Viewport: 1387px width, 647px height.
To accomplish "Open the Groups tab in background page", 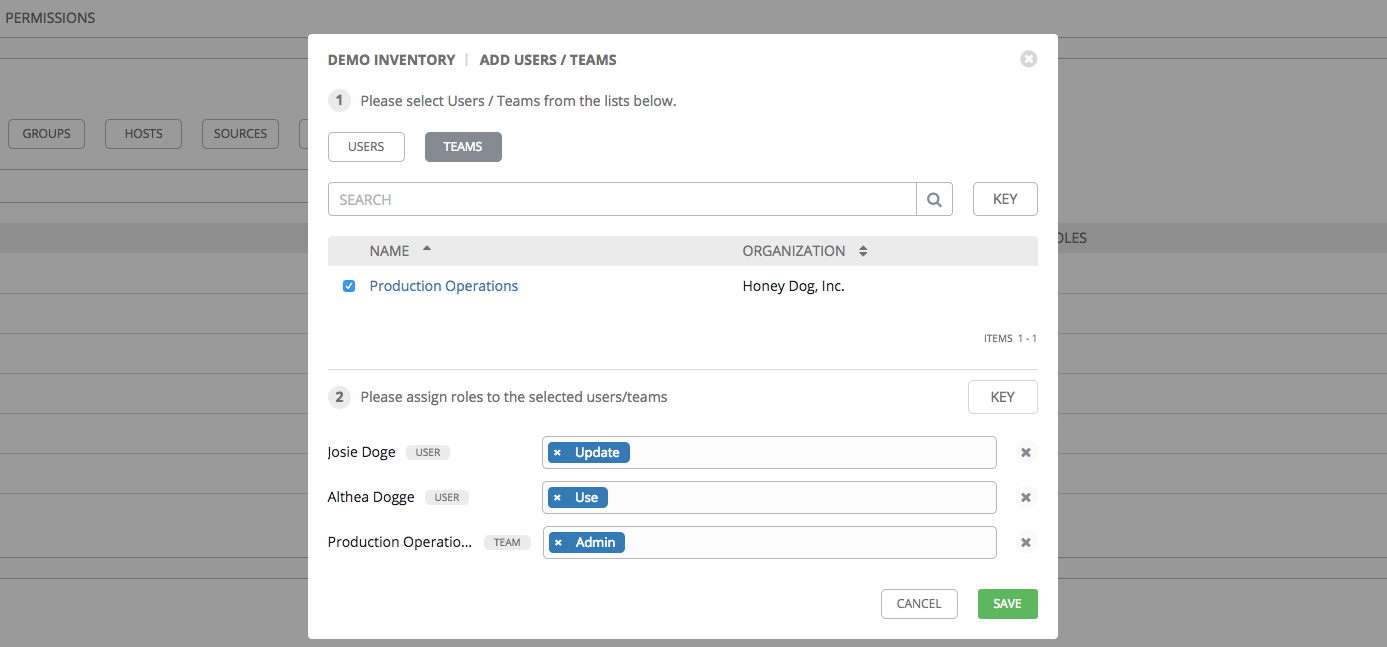I will pos(46,134).
